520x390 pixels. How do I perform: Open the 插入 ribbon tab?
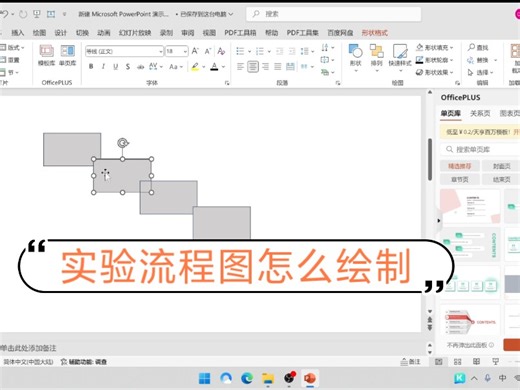pyautogui.click(x=18, y=33)
